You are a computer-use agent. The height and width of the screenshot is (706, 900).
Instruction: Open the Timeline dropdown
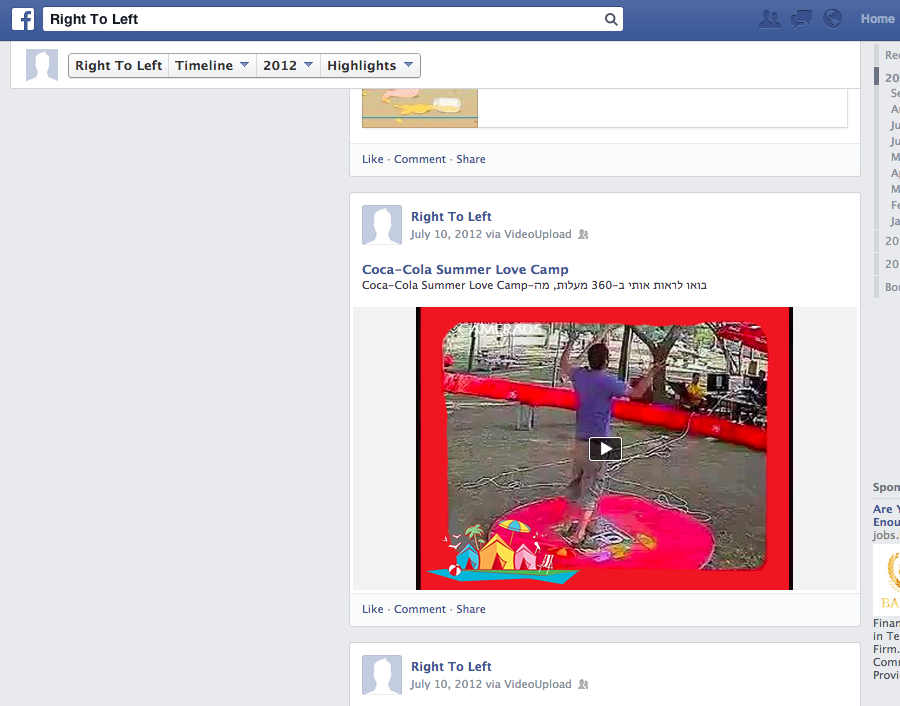(212, 65)
